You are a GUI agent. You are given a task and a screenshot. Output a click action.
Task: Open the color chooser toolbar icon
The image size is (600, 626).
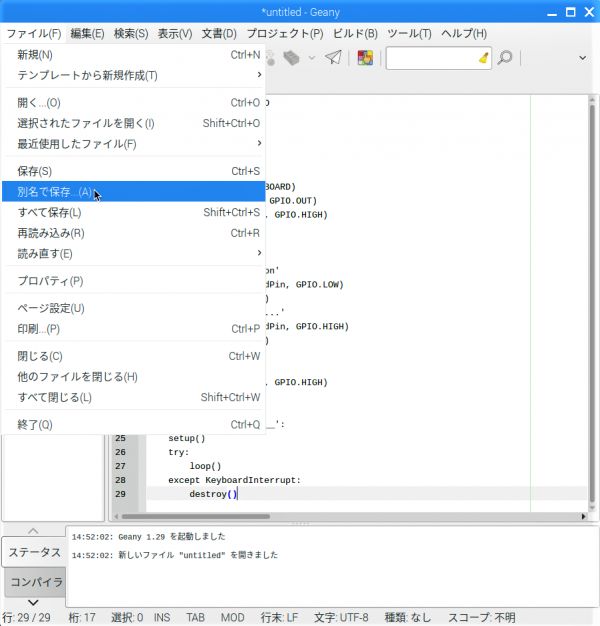tap(366, 57)
